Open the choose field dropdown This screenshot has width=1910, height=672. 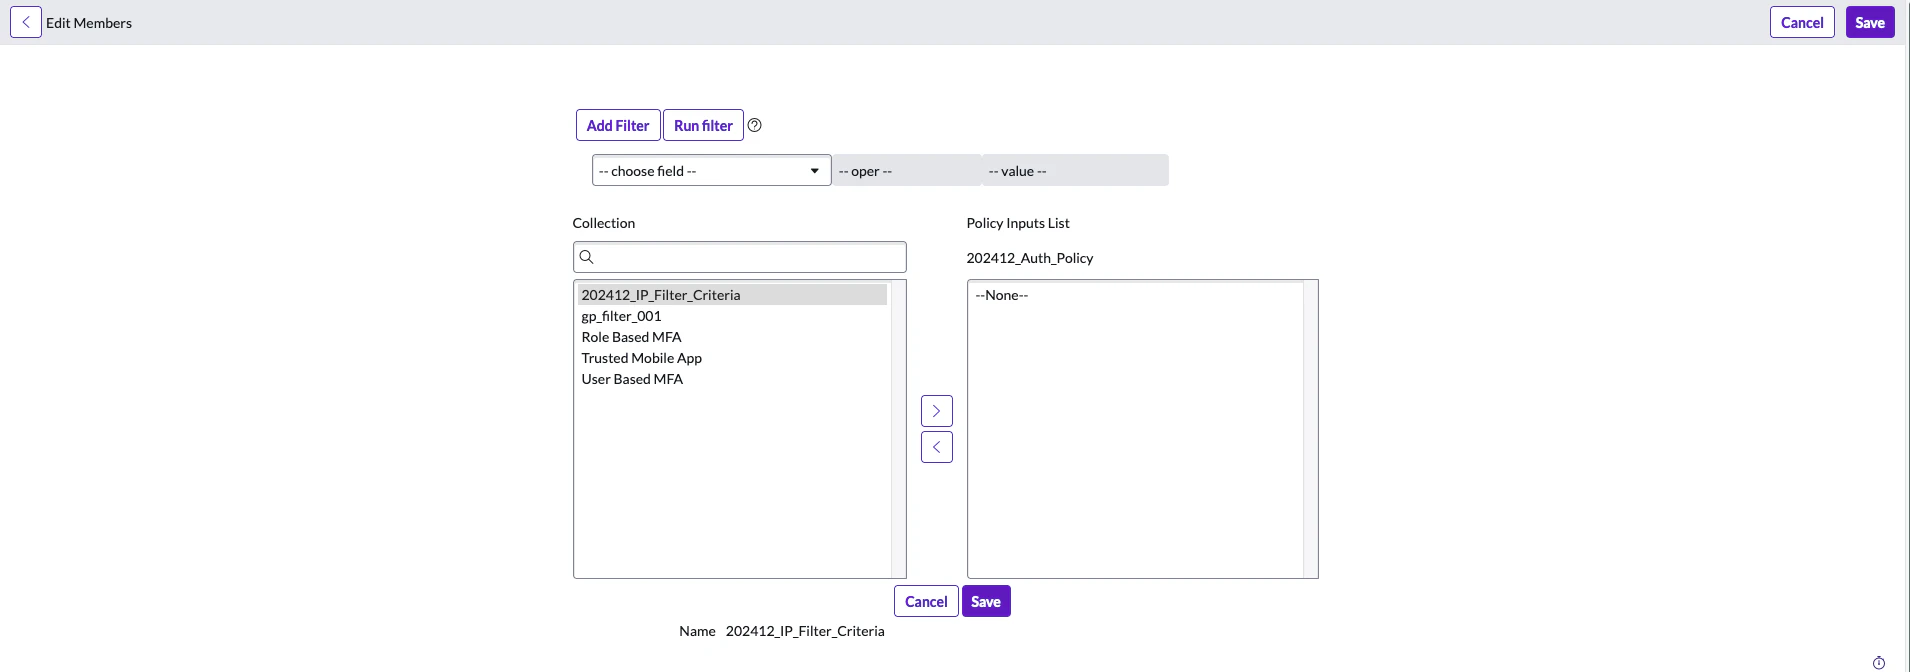click(x=712, y=171)
